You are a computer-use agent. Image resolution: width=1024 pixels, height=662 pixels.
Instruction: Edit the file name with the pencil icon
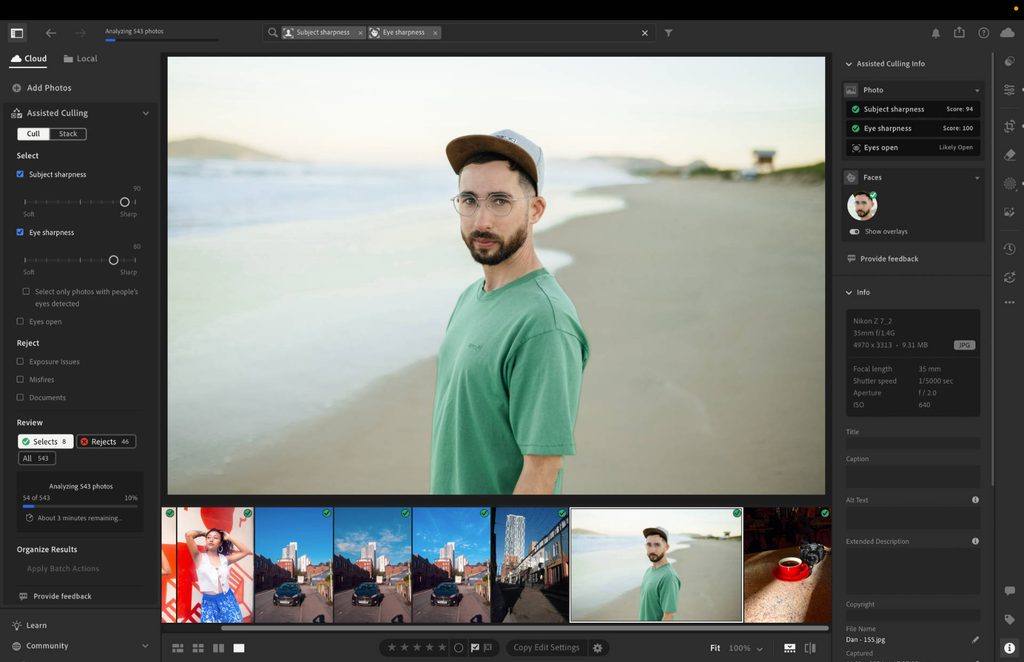coord(975,640)
